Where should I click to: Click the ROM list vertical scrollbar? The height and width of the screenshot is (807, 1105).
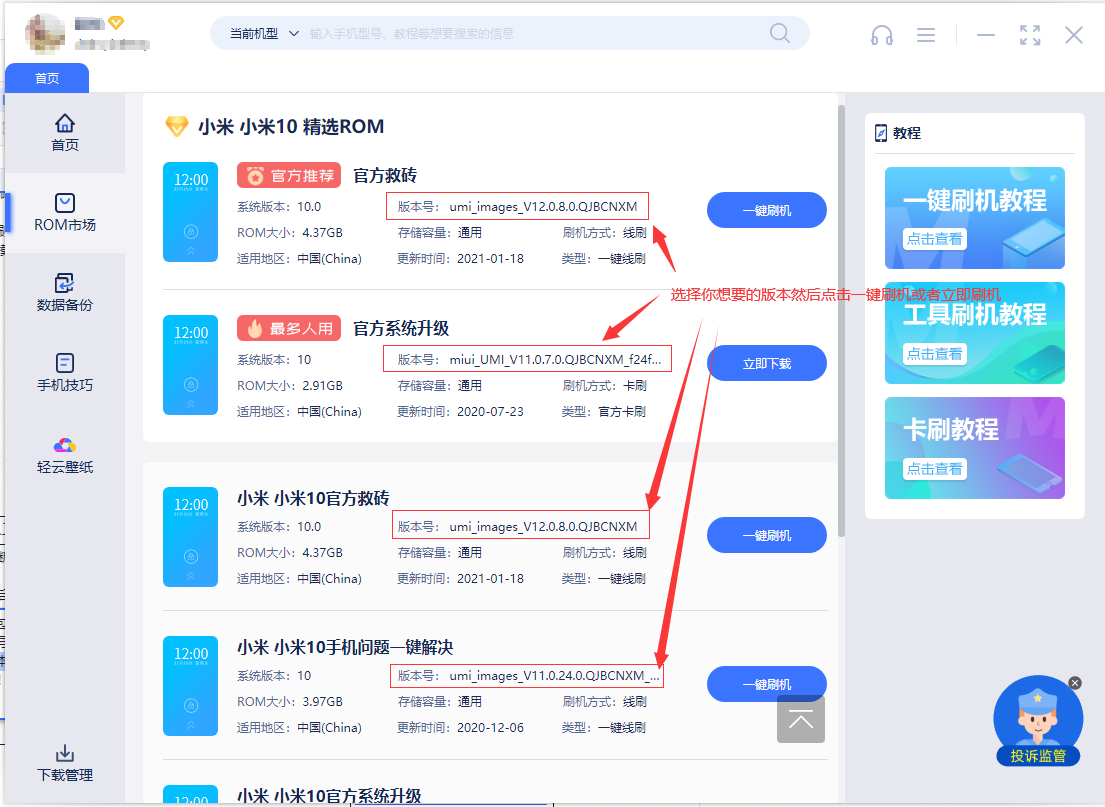click(x=841, y=320)
